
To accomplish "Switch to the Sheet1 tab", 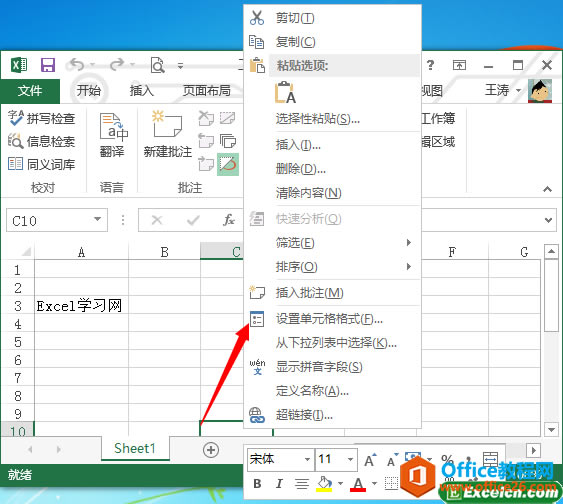I will tap(135, 448).
